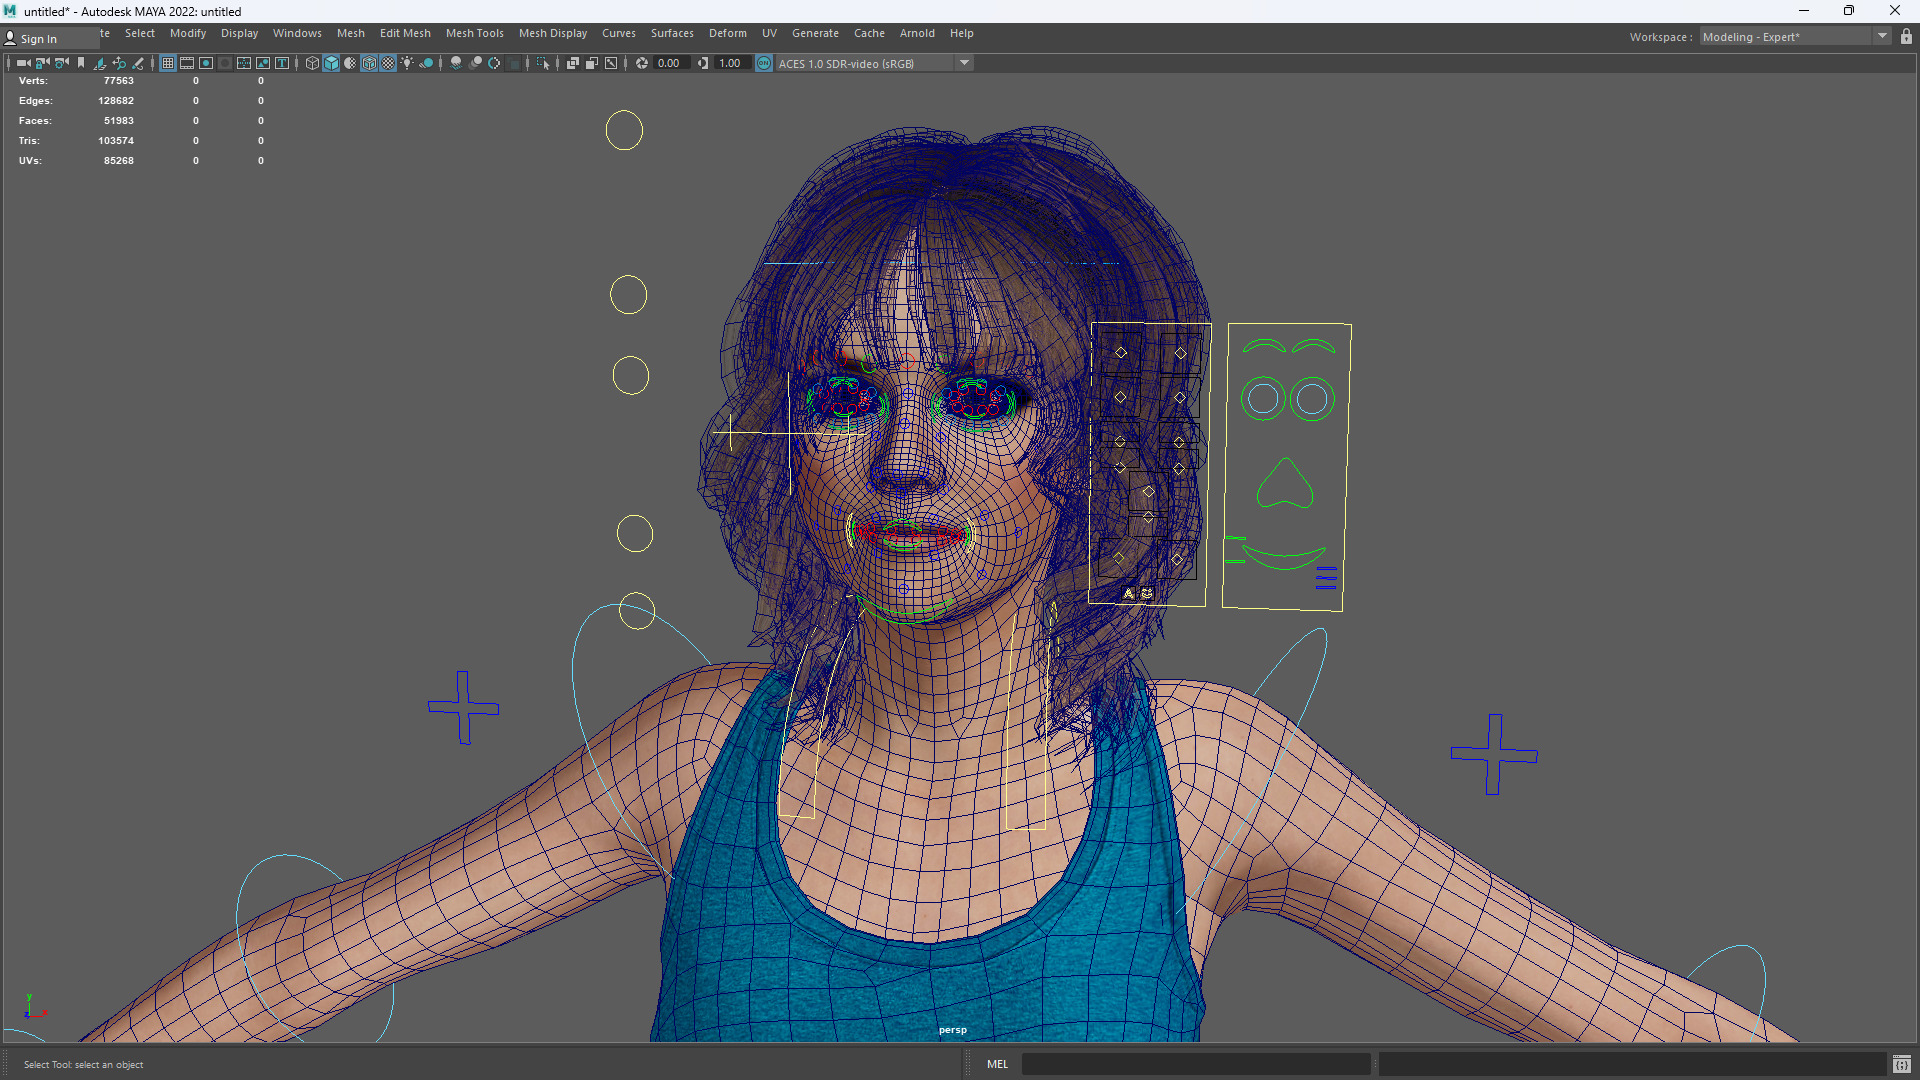Toggle wireframe on shaded mode
The width and height of the screenshot is (1920, 1080).
click(369, 63)
